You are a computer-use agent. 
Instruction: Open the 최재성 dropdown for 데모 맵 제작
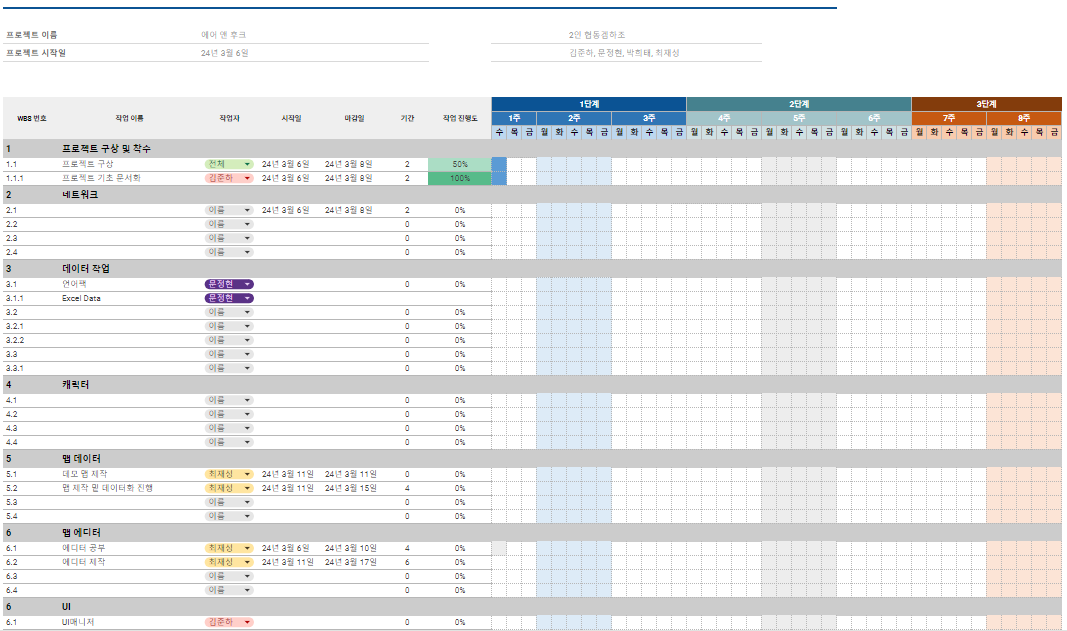[x=229, y=474]
